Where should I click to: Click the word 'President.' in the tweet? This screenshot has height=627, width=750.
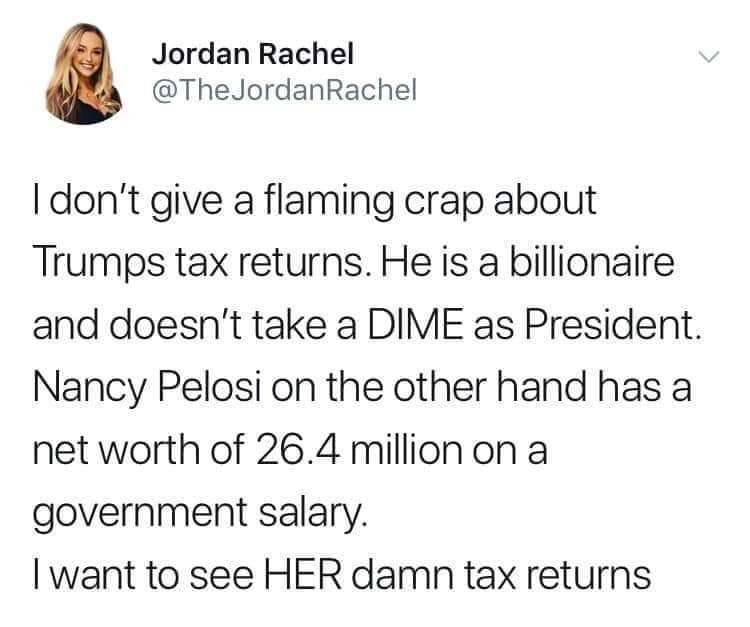[614, 325]
